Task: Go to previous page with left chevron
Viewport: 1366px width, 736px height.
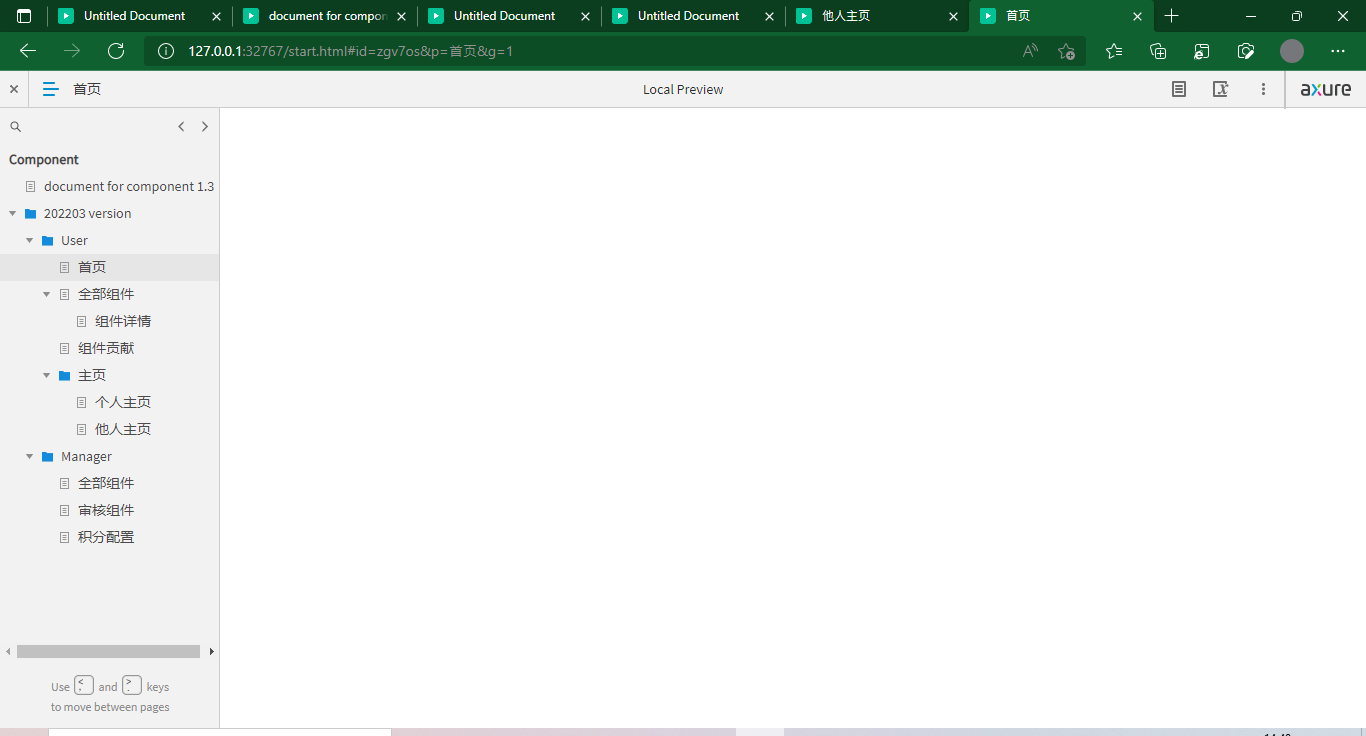Action: tap(181, 126)
